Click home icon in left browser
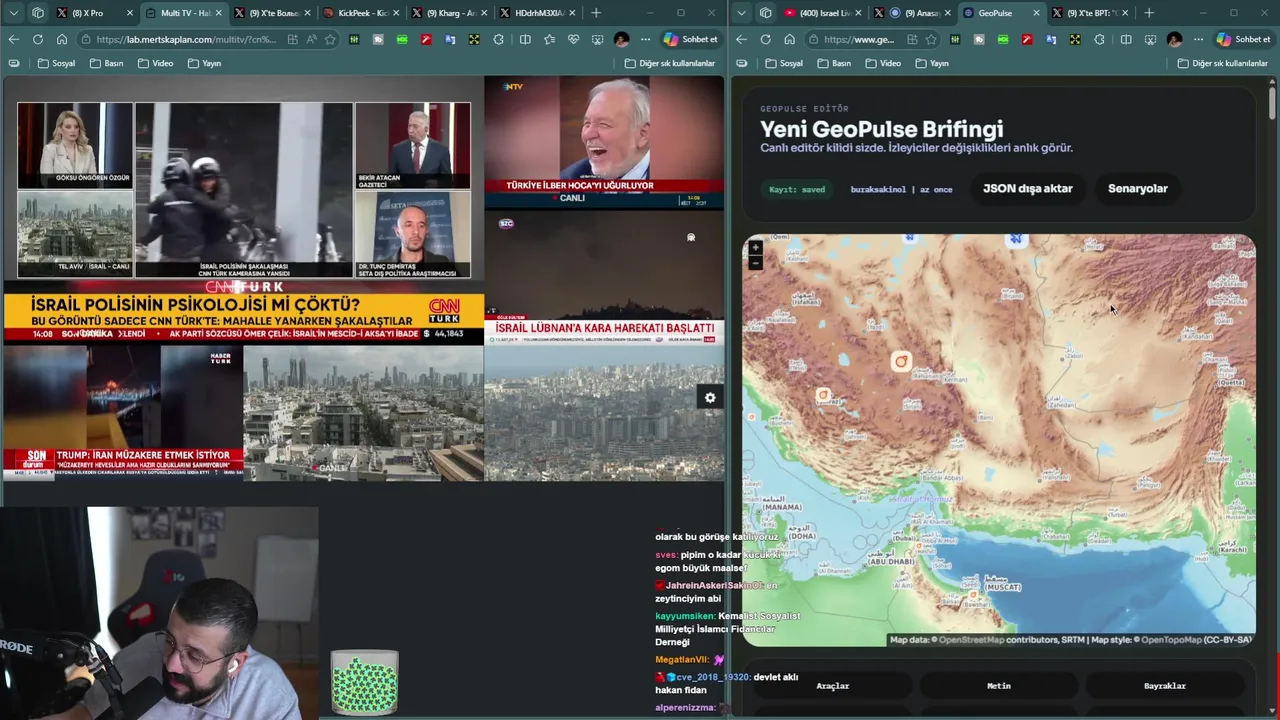 click(61, 39)
